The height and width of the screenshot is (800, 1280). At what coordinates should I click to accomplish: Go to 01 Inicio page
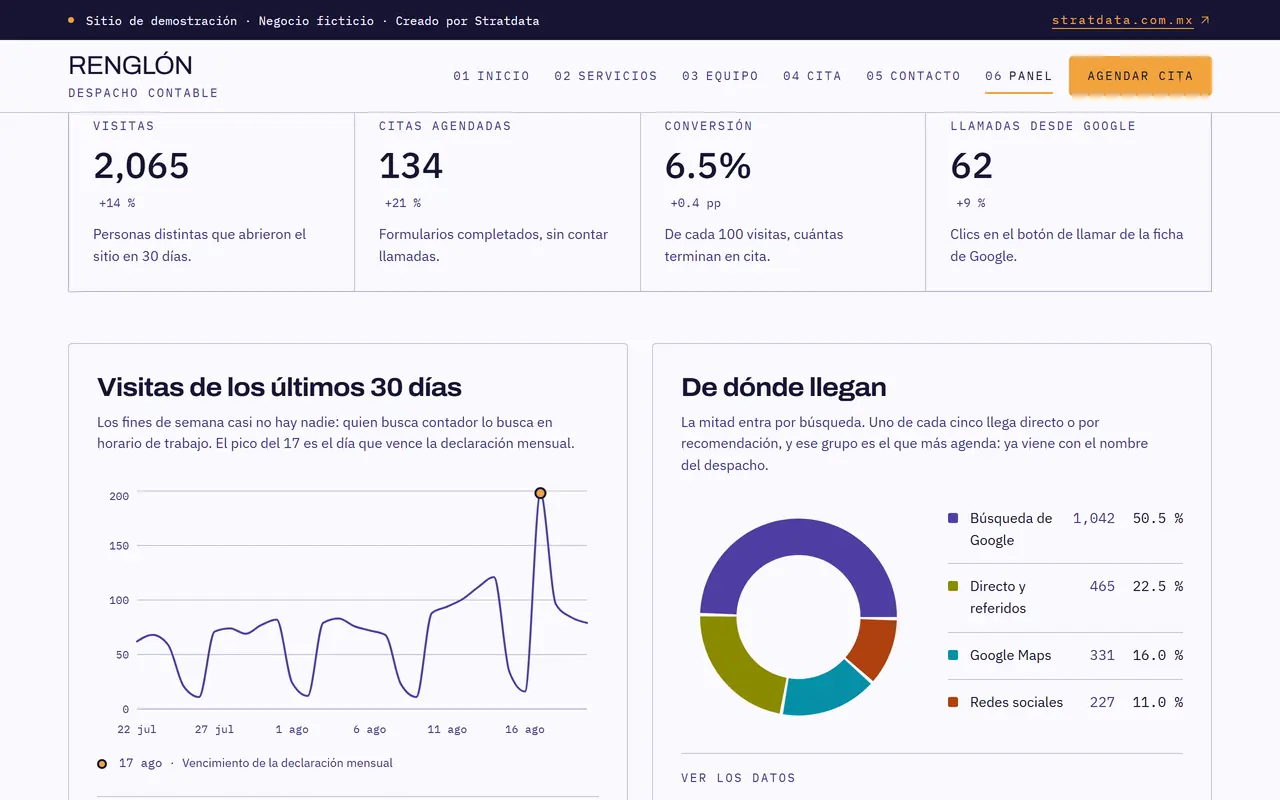pos(491,76)
